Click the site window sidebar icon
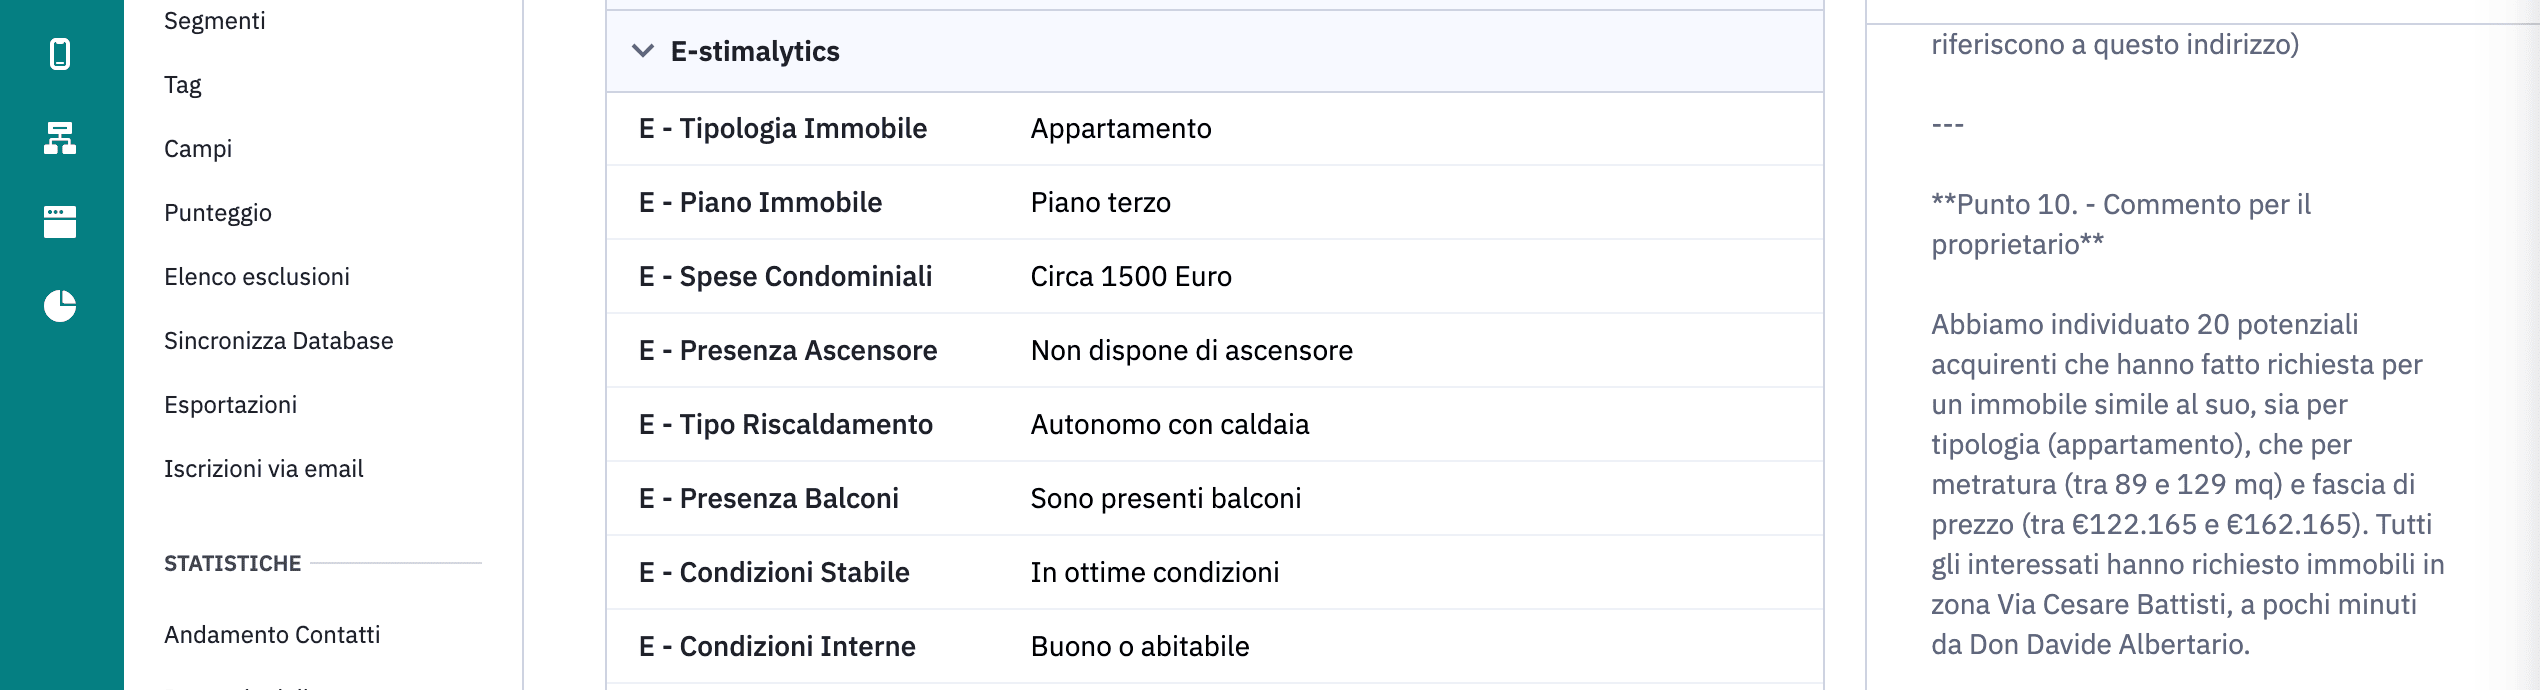 tap(60, 222)
